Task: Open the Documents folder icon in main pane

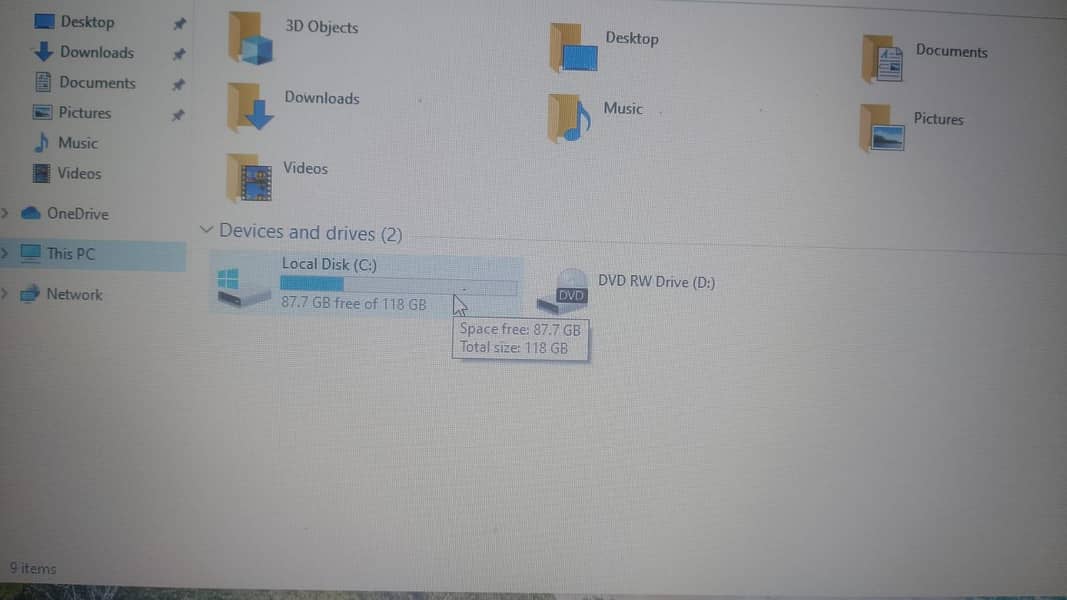Action: [883, 60]
